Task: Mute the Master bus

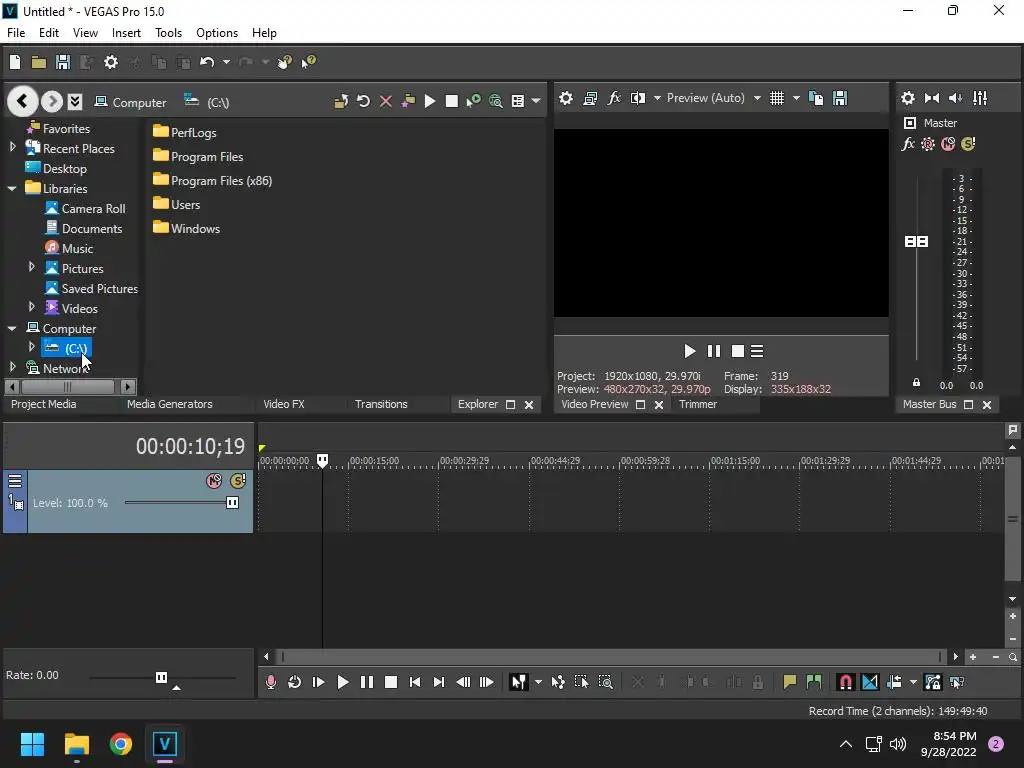Action: (948, 144)
